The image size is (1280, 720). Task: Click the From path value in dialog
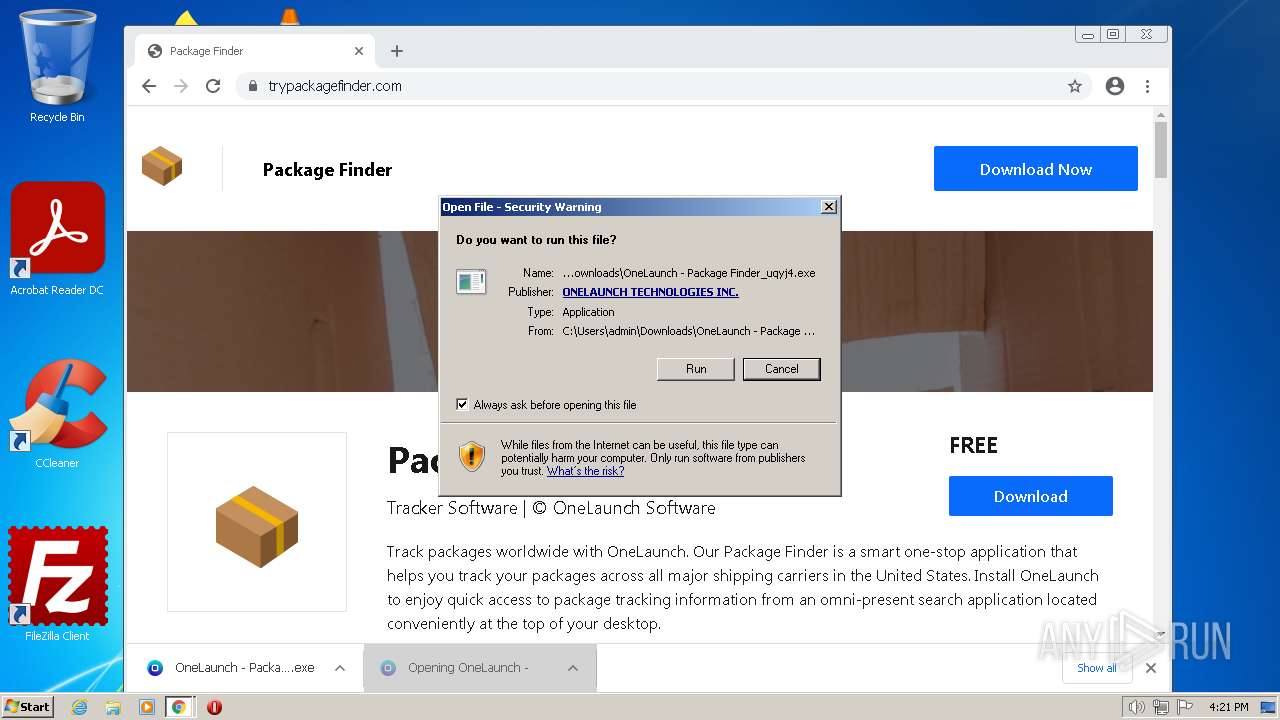[689, 331]
